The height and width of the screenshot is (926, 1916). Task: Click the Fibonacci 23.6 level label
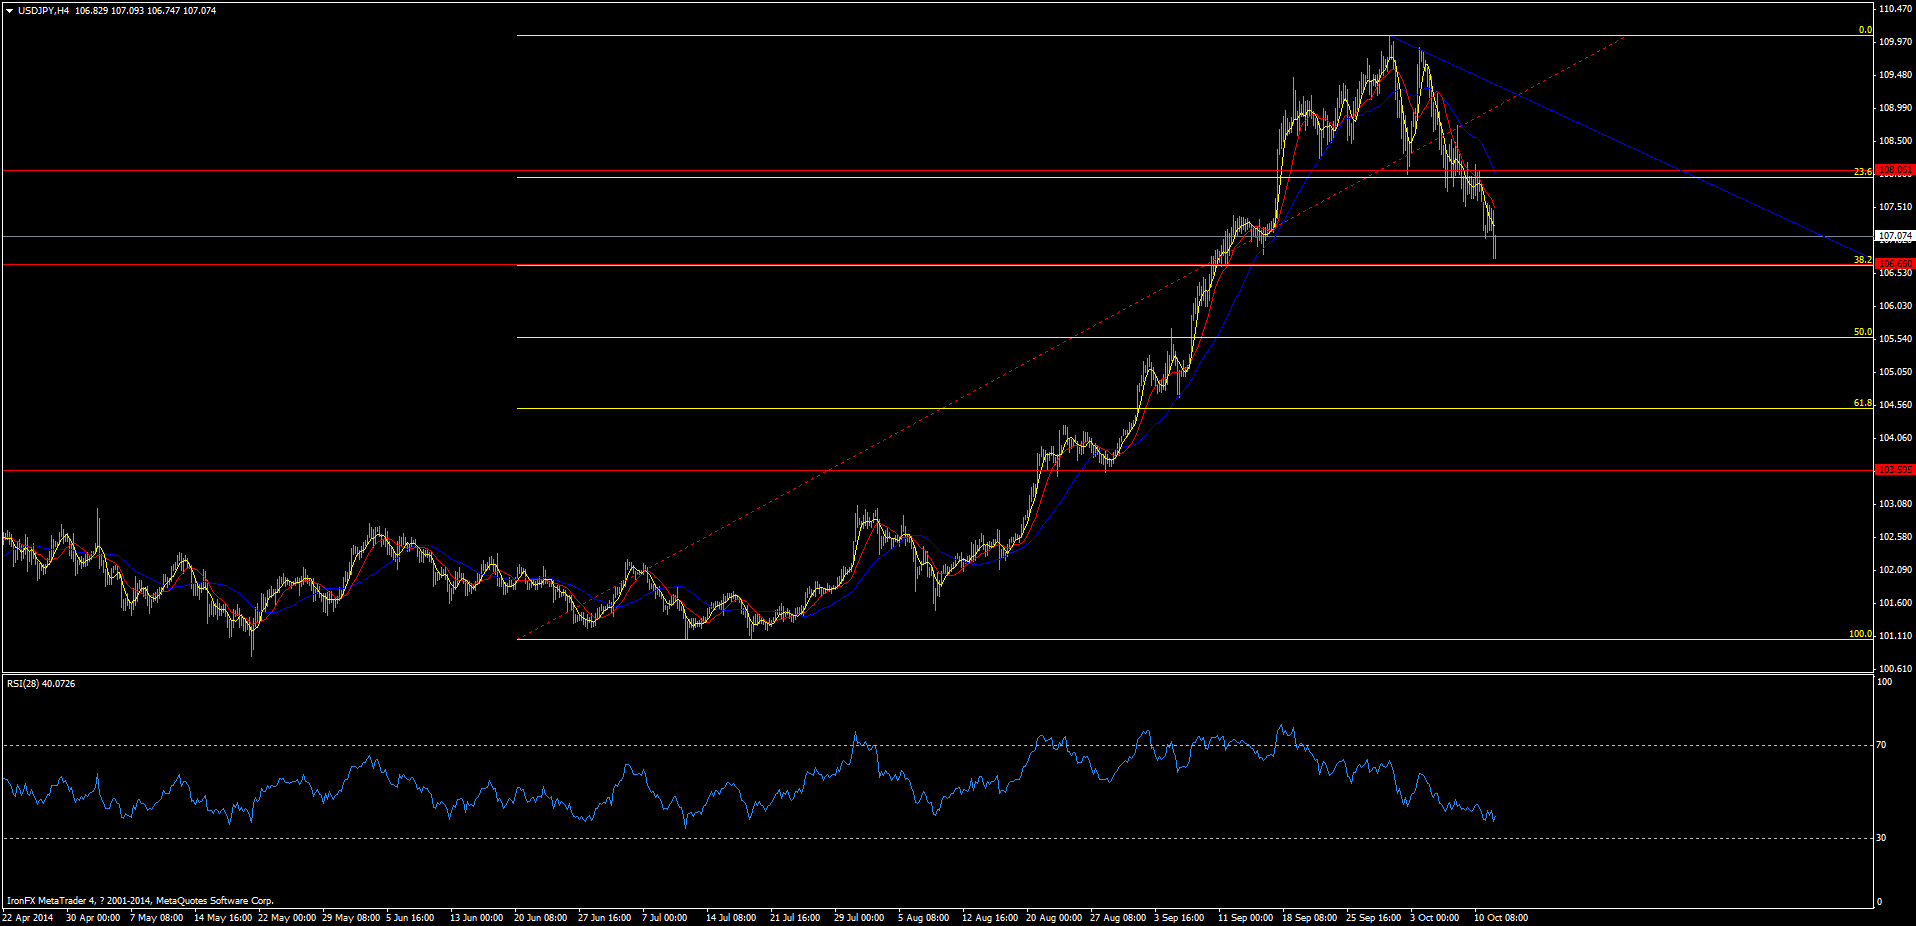(1862, 171)
